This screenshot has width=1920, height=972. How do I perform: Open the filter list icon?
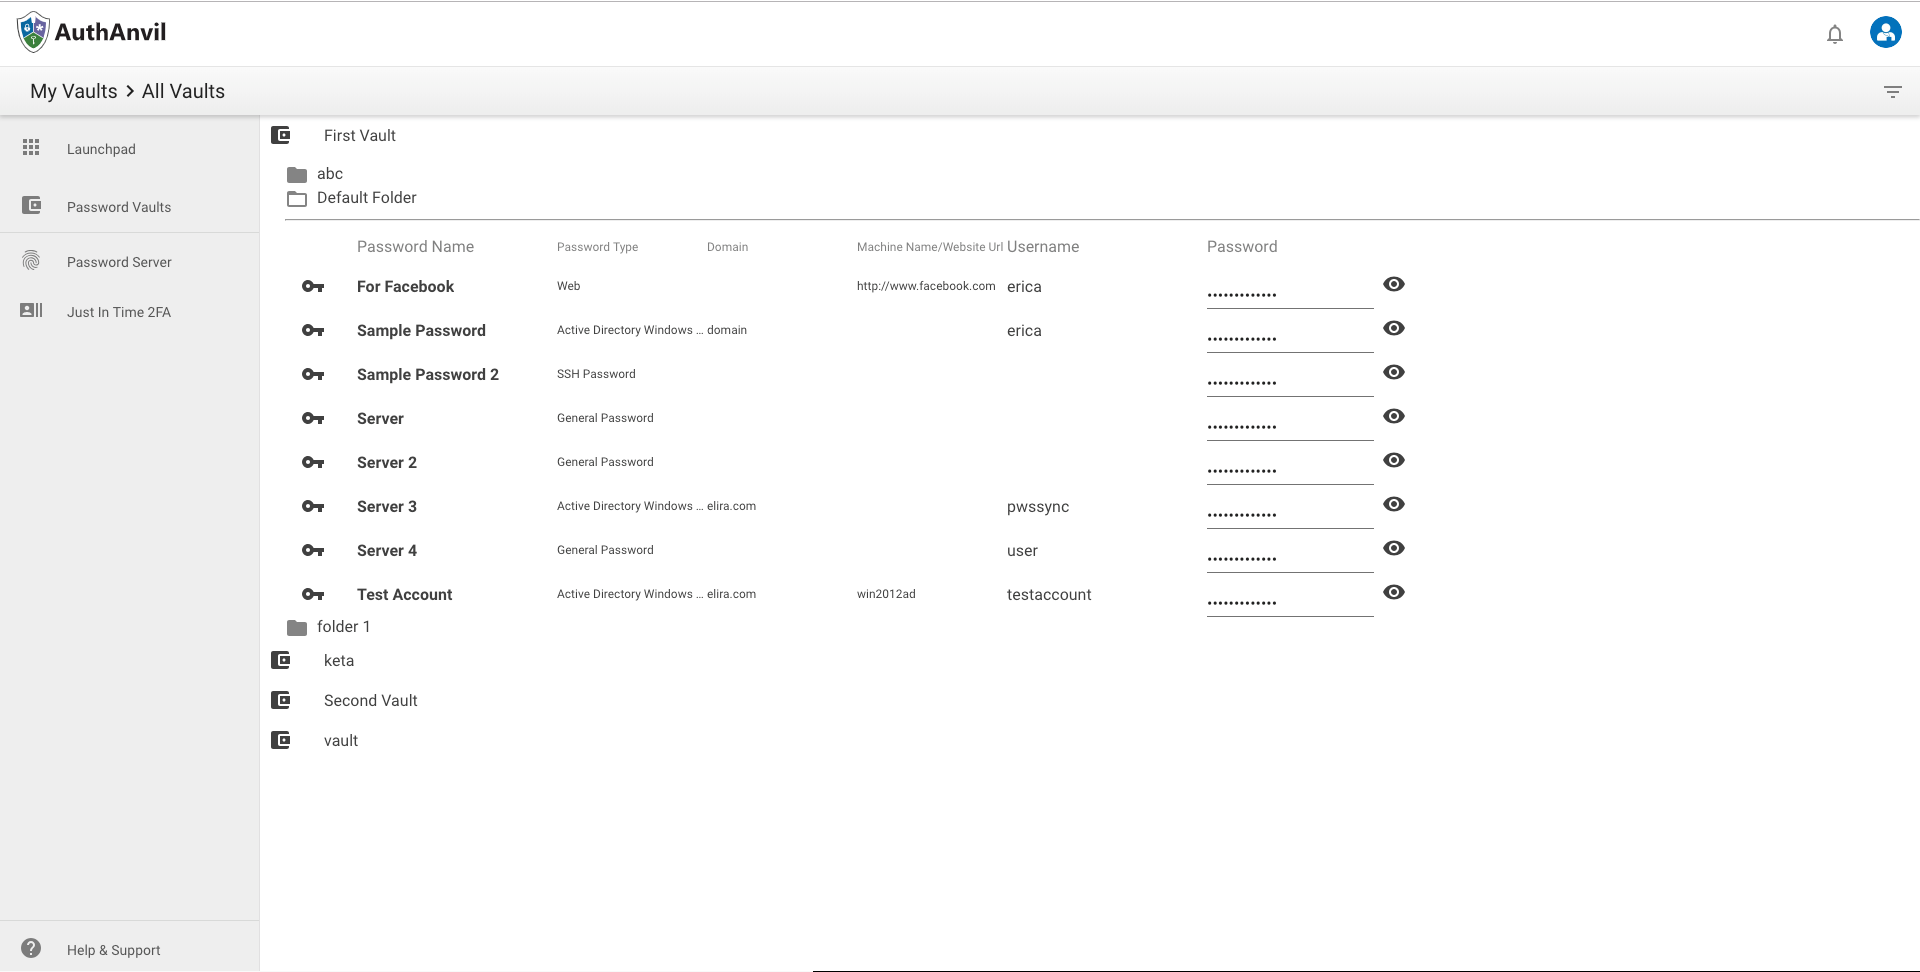1892,91
